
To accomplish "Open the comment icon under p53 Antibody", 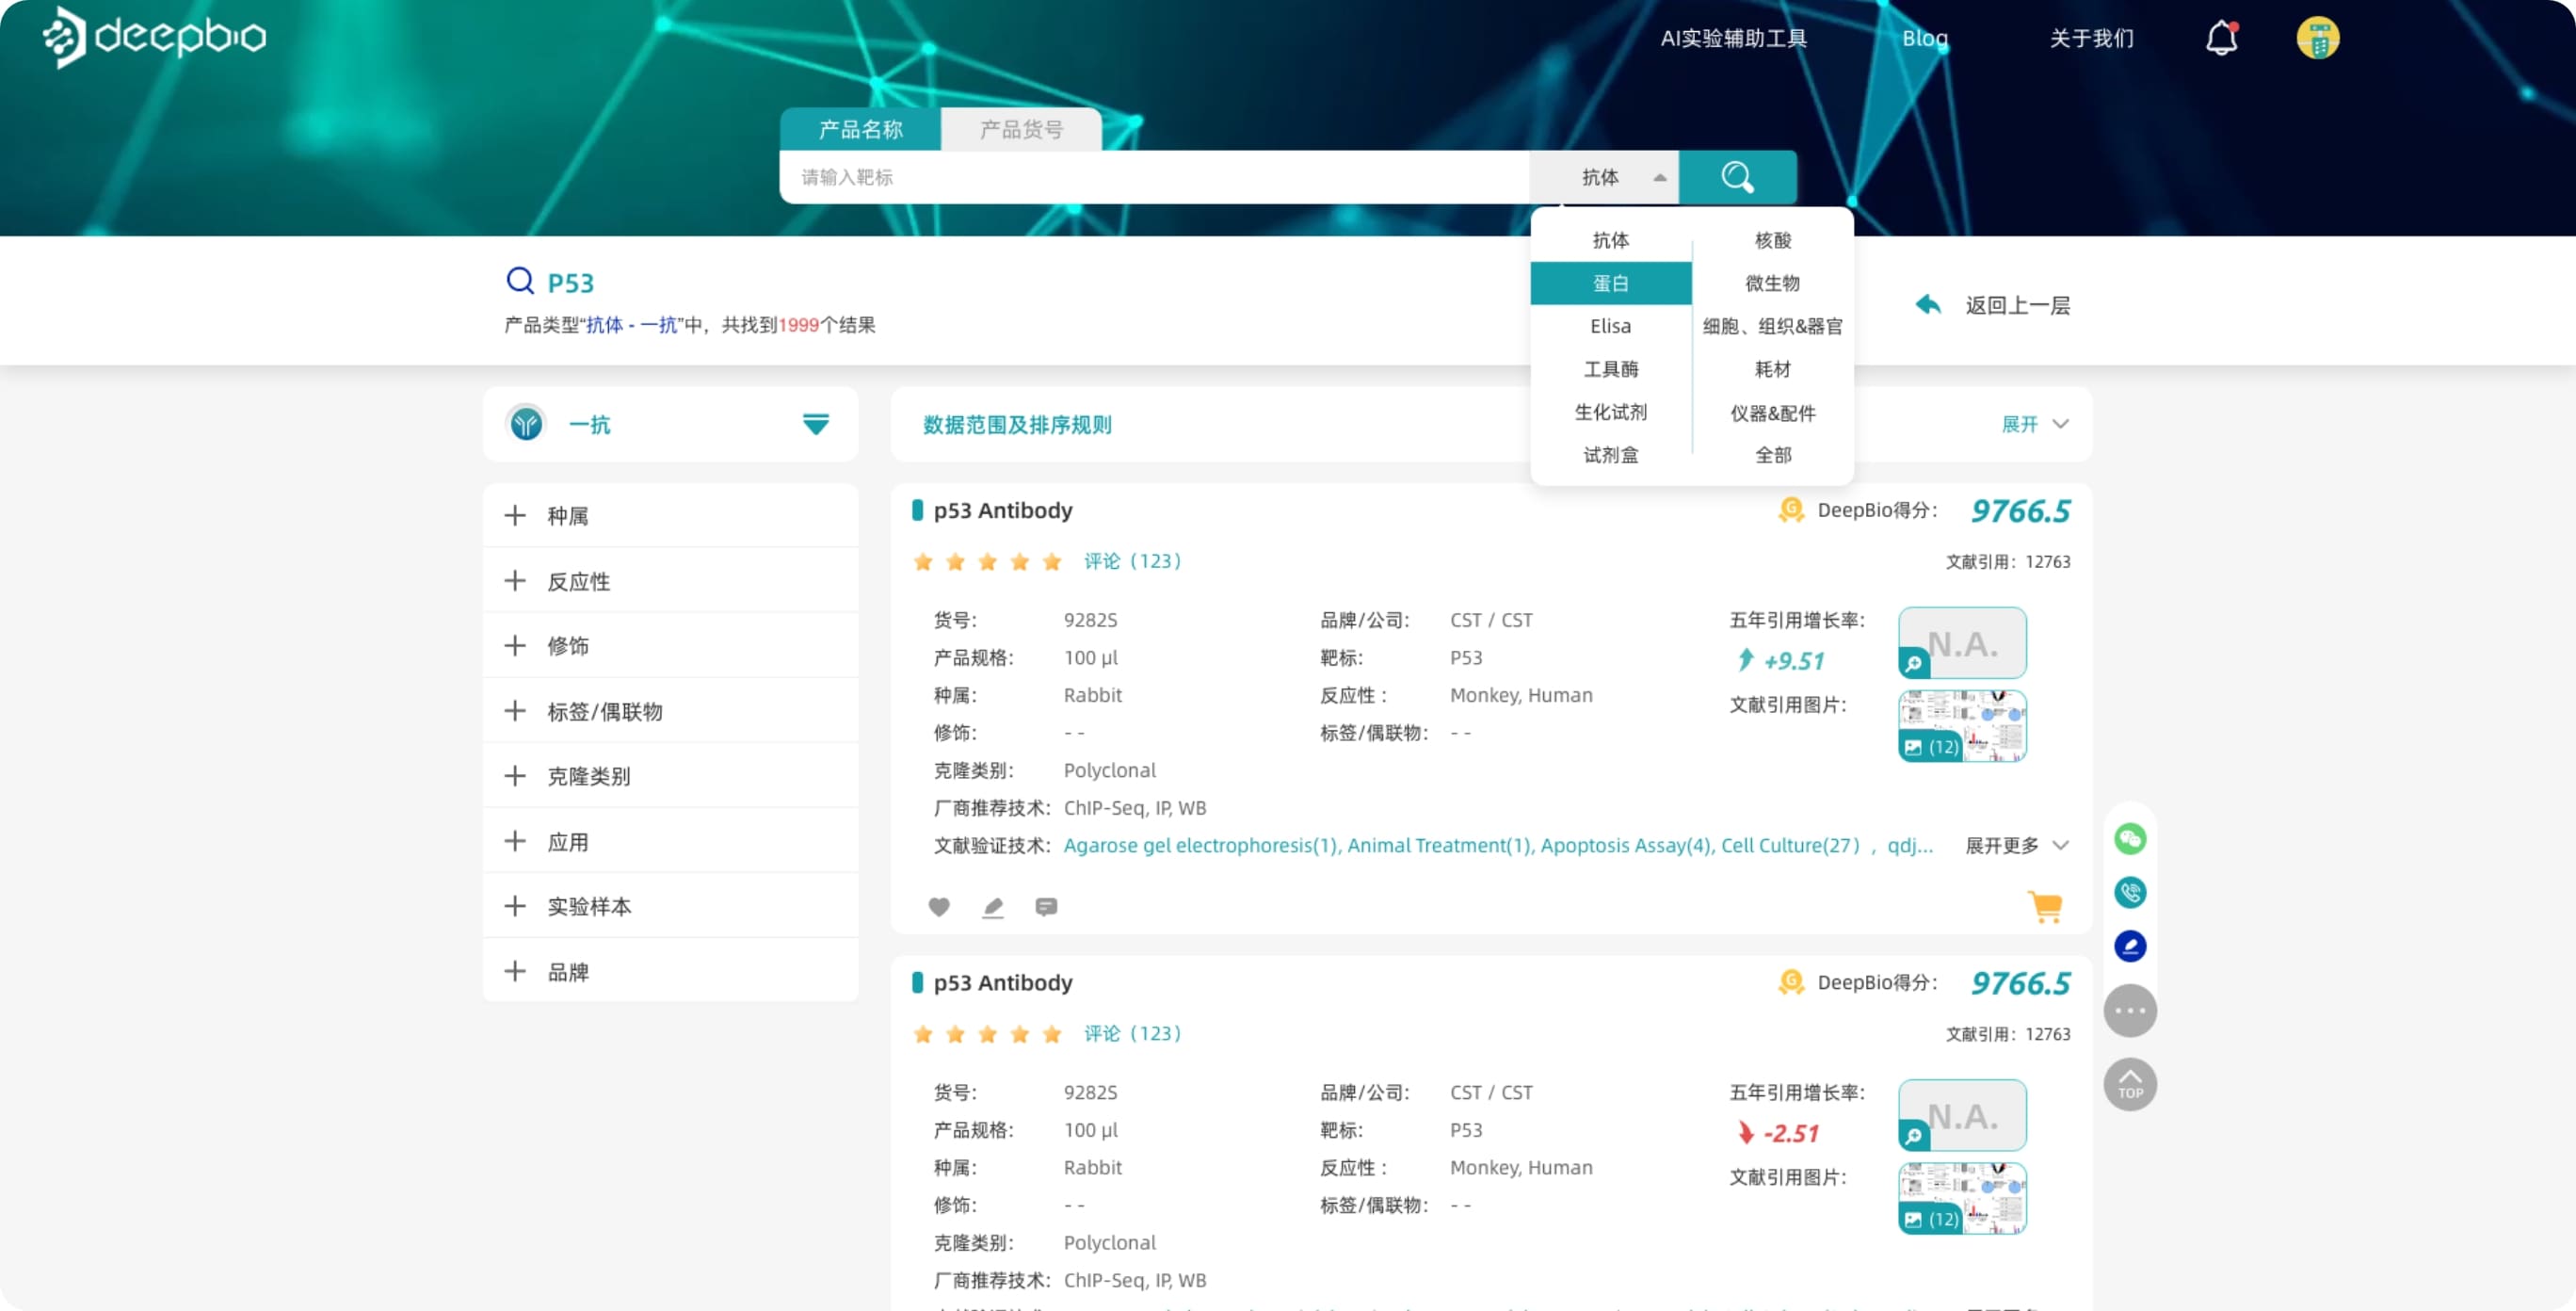I will tap(1046, 906).
